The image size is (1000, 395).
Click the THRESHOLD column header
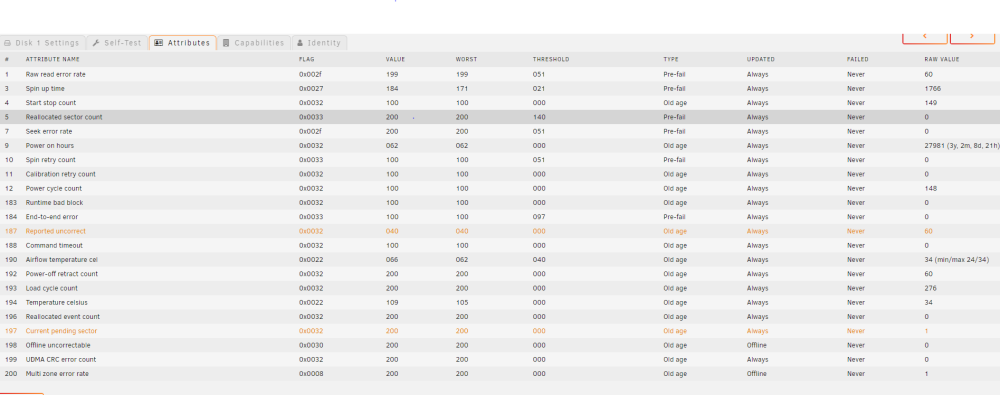pyautogui.click(x=551, y=59)
